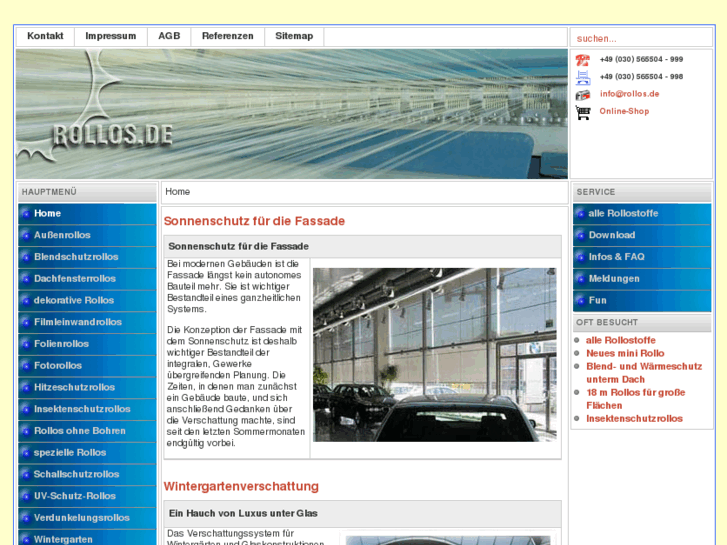Image resolution: width=727 pixels, height=545 pixels.
Task: Click the info@rollos.de email link
Action: [x=629, y=94]
